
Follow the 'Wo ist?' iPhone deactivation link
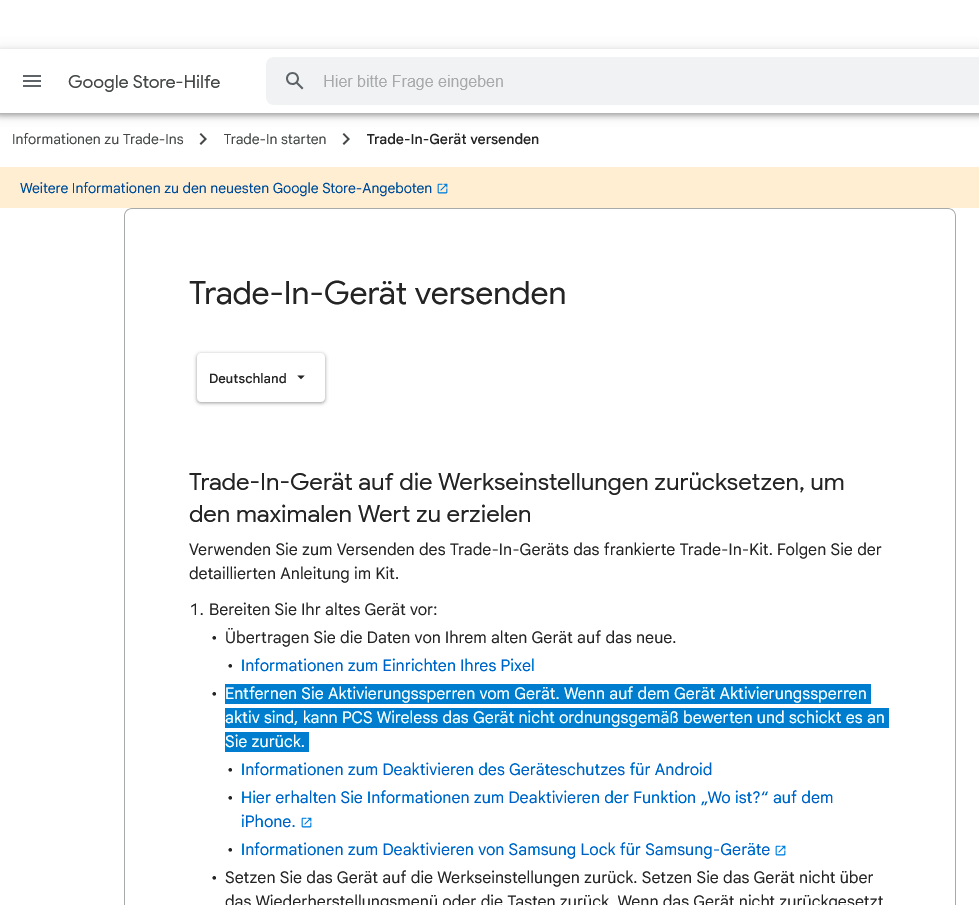pos(536,797)
